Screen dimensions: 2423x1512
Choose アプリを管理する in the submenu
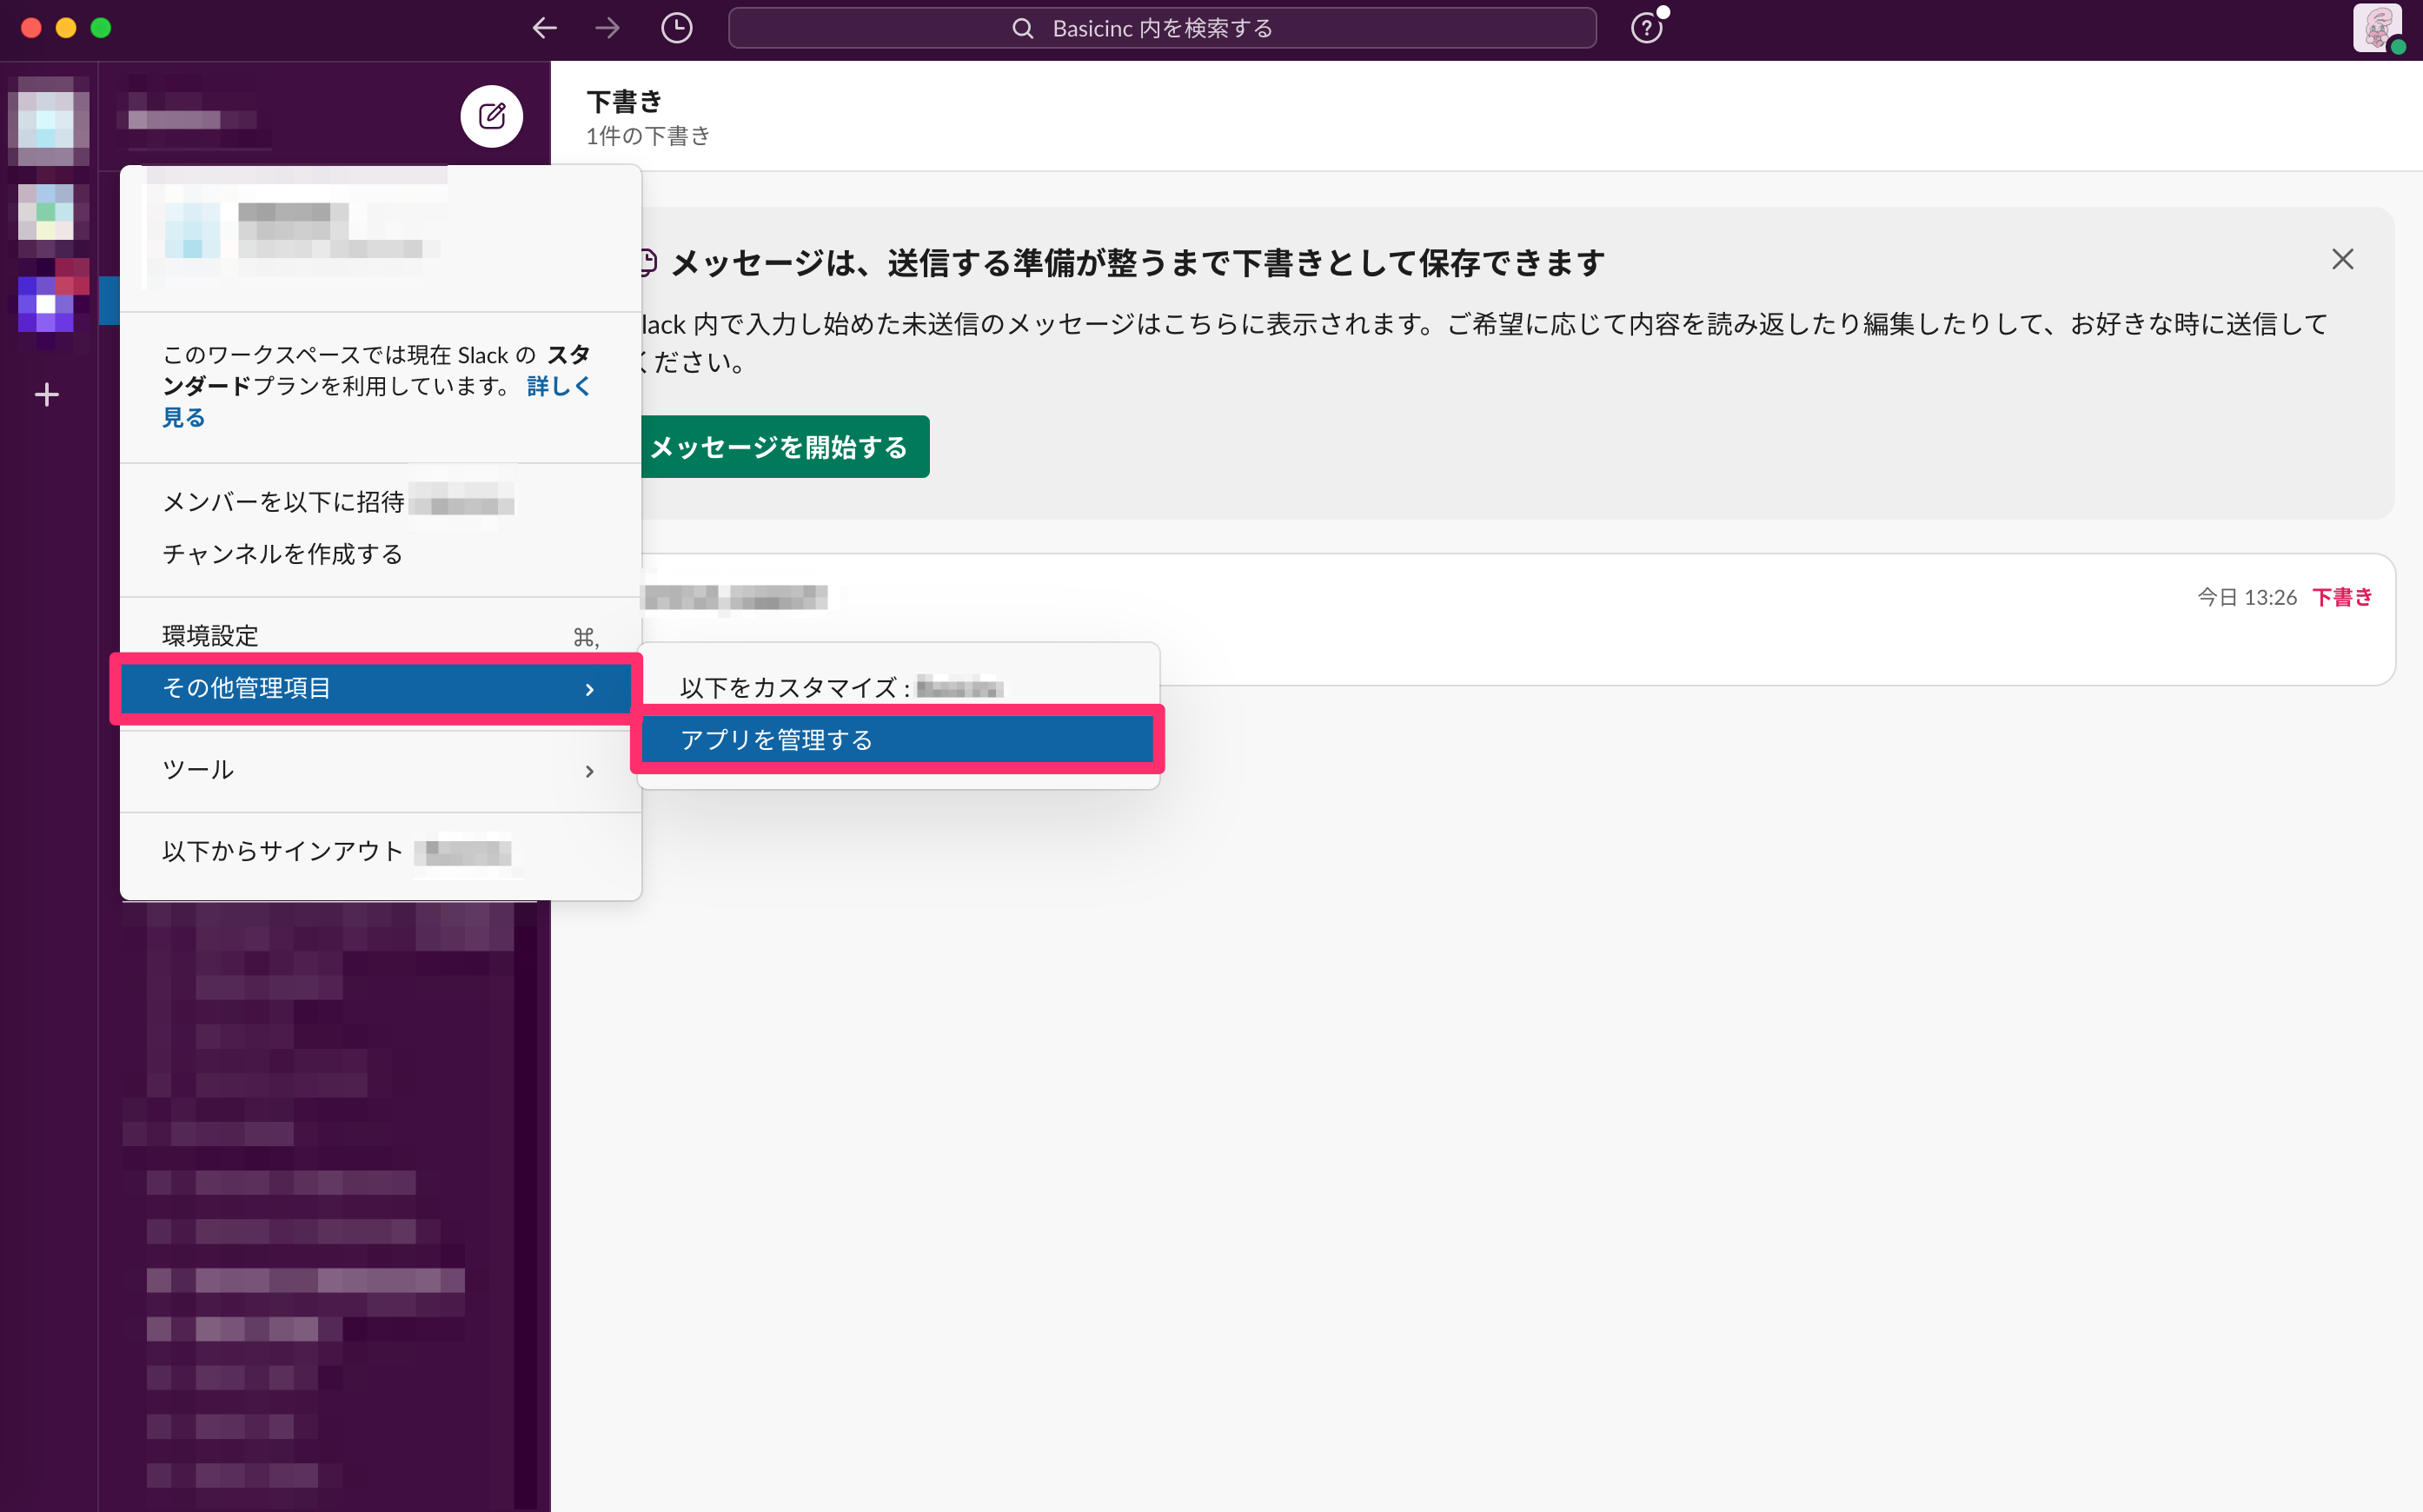pos(898,740)
